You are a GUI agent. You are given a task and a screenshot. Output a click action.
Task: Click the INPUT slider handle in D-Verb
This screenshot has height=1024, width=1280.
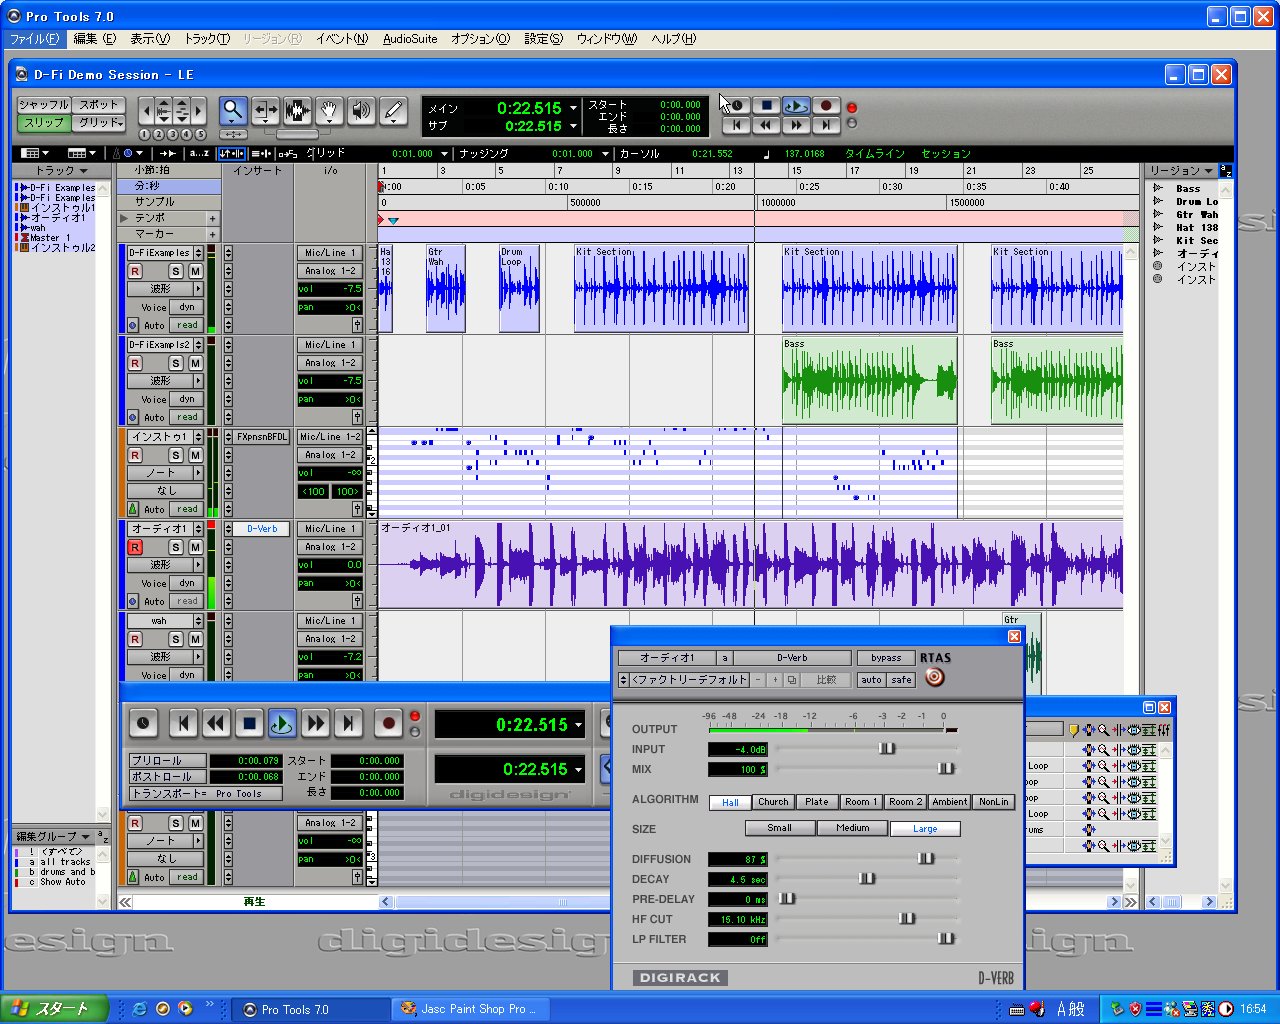pos(886,748)
